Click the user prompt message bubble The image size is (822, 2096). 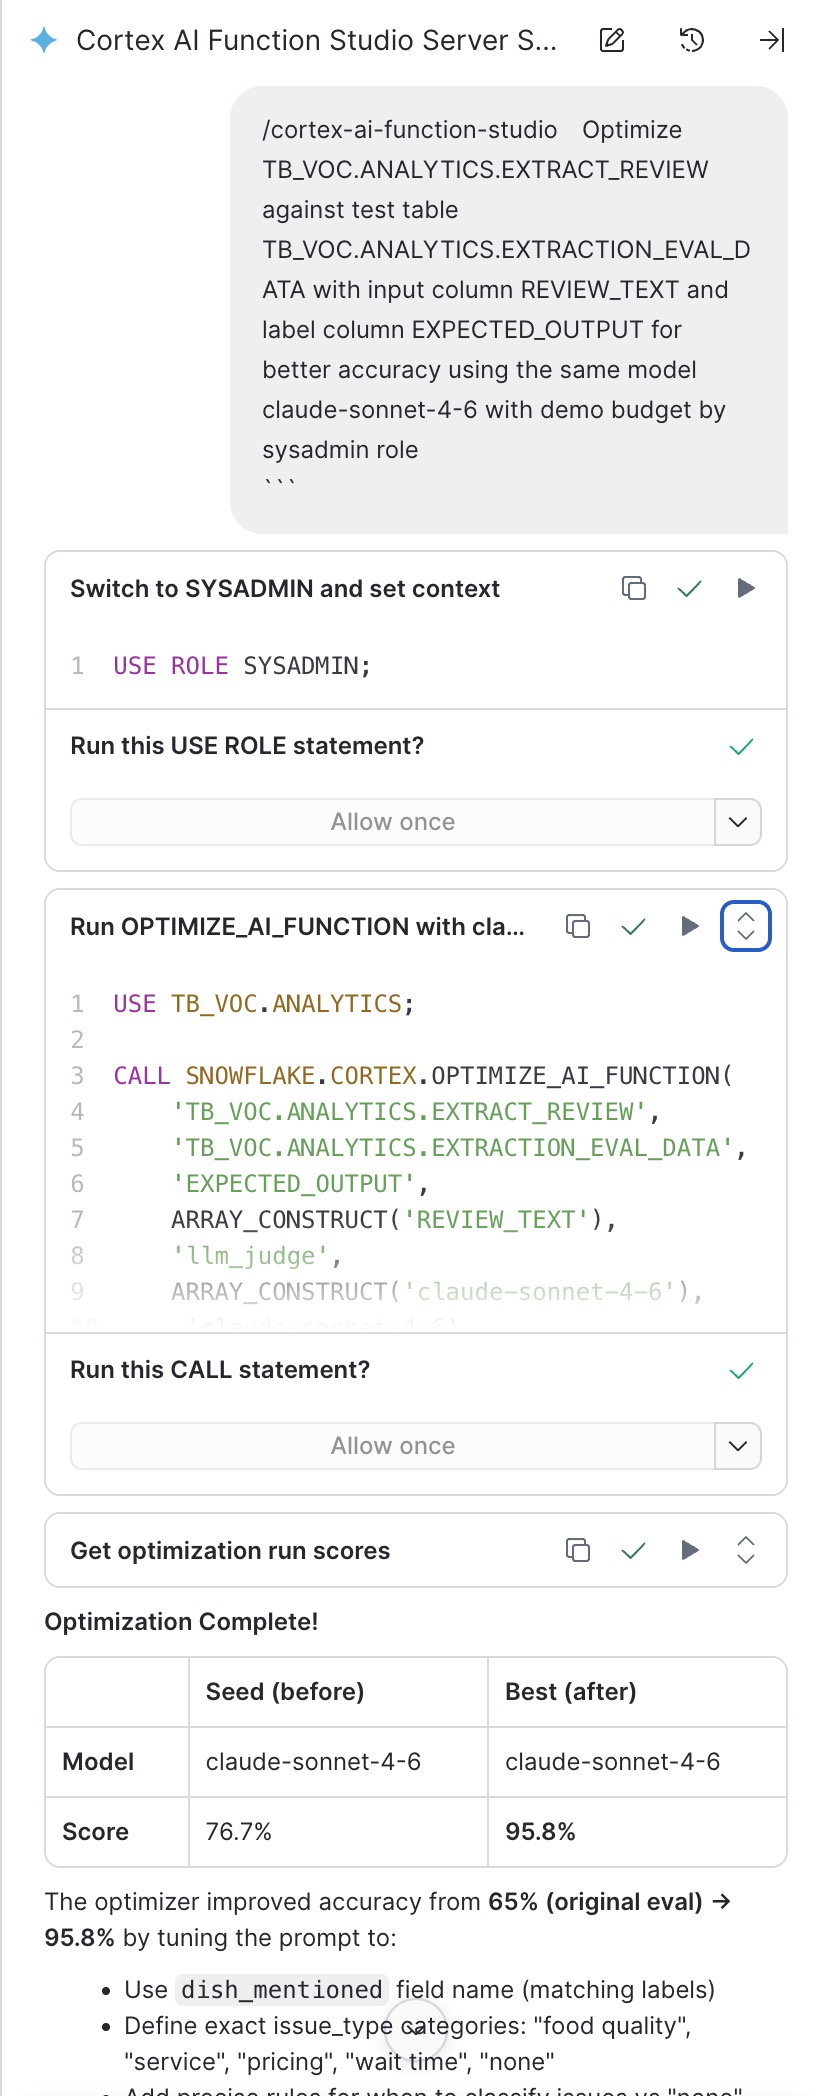[509, 310]
